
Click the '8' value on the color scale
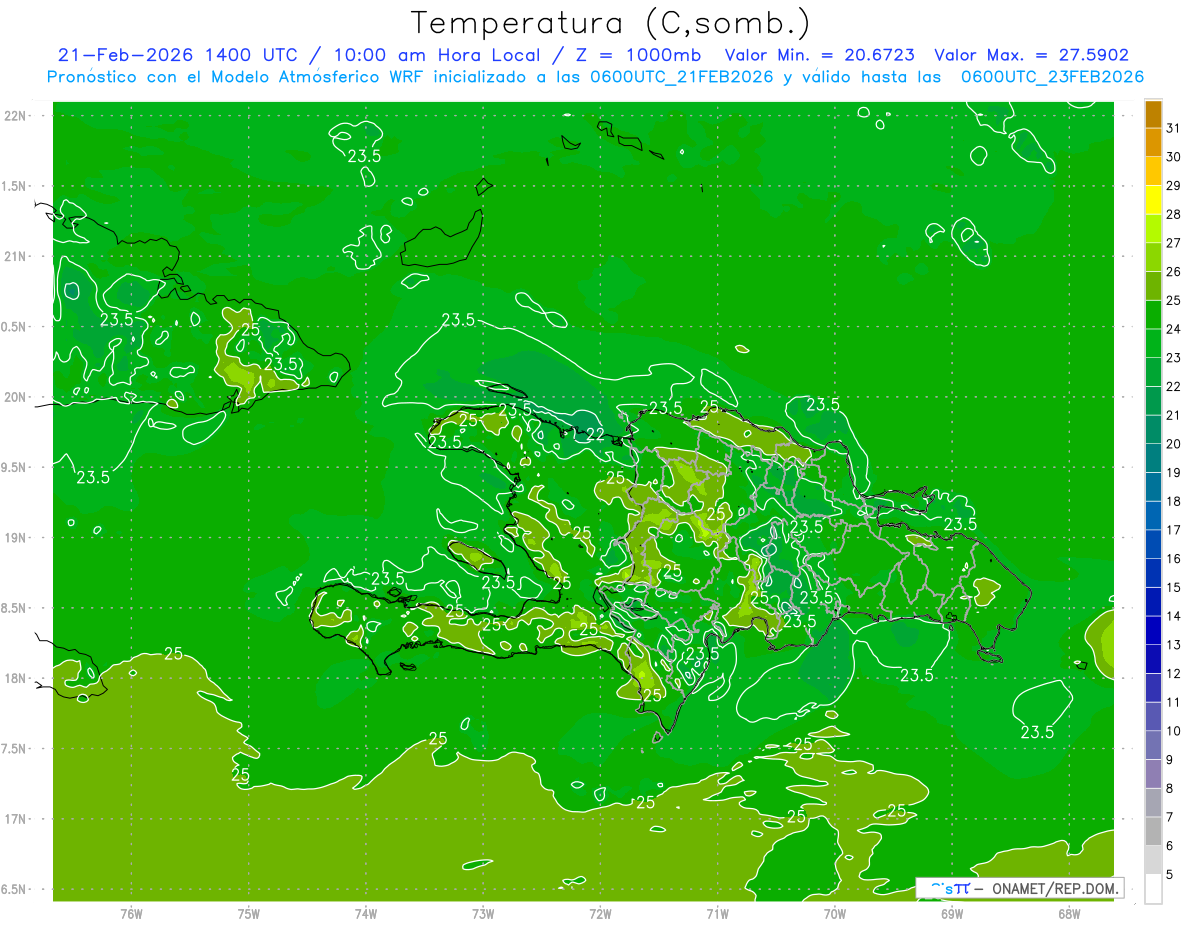point(1171,789)
